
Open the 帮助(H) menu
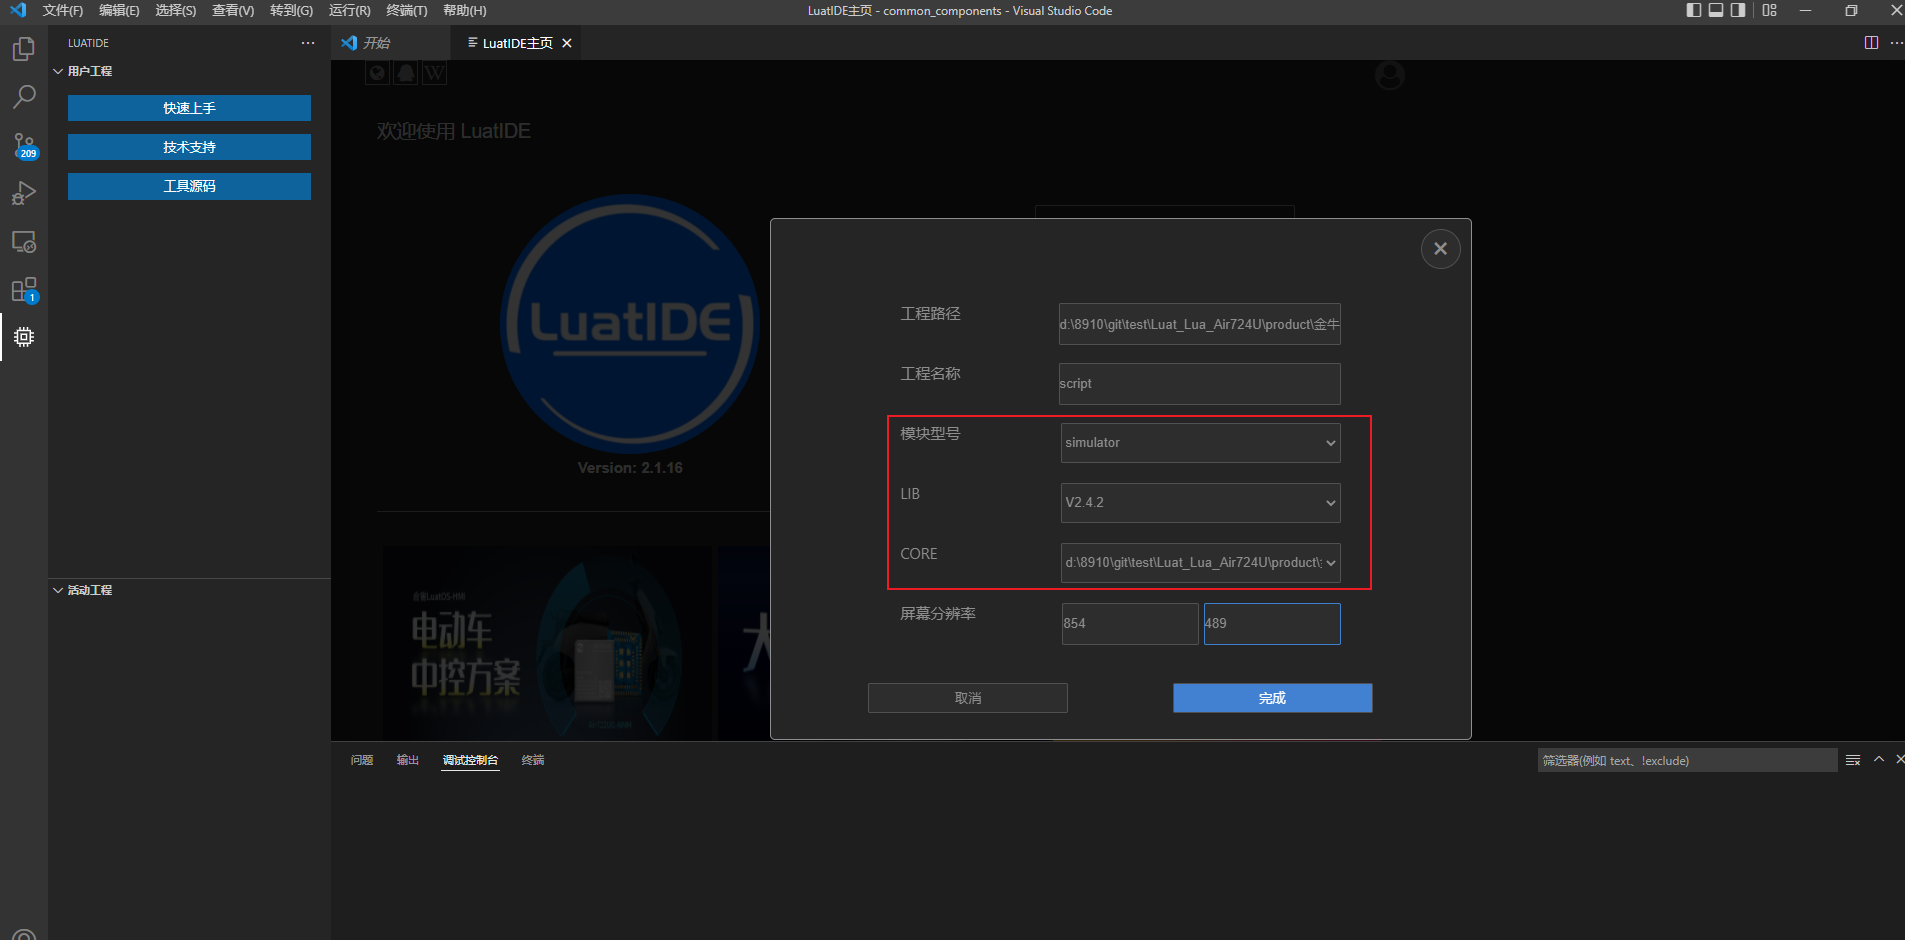coord(464,11)
